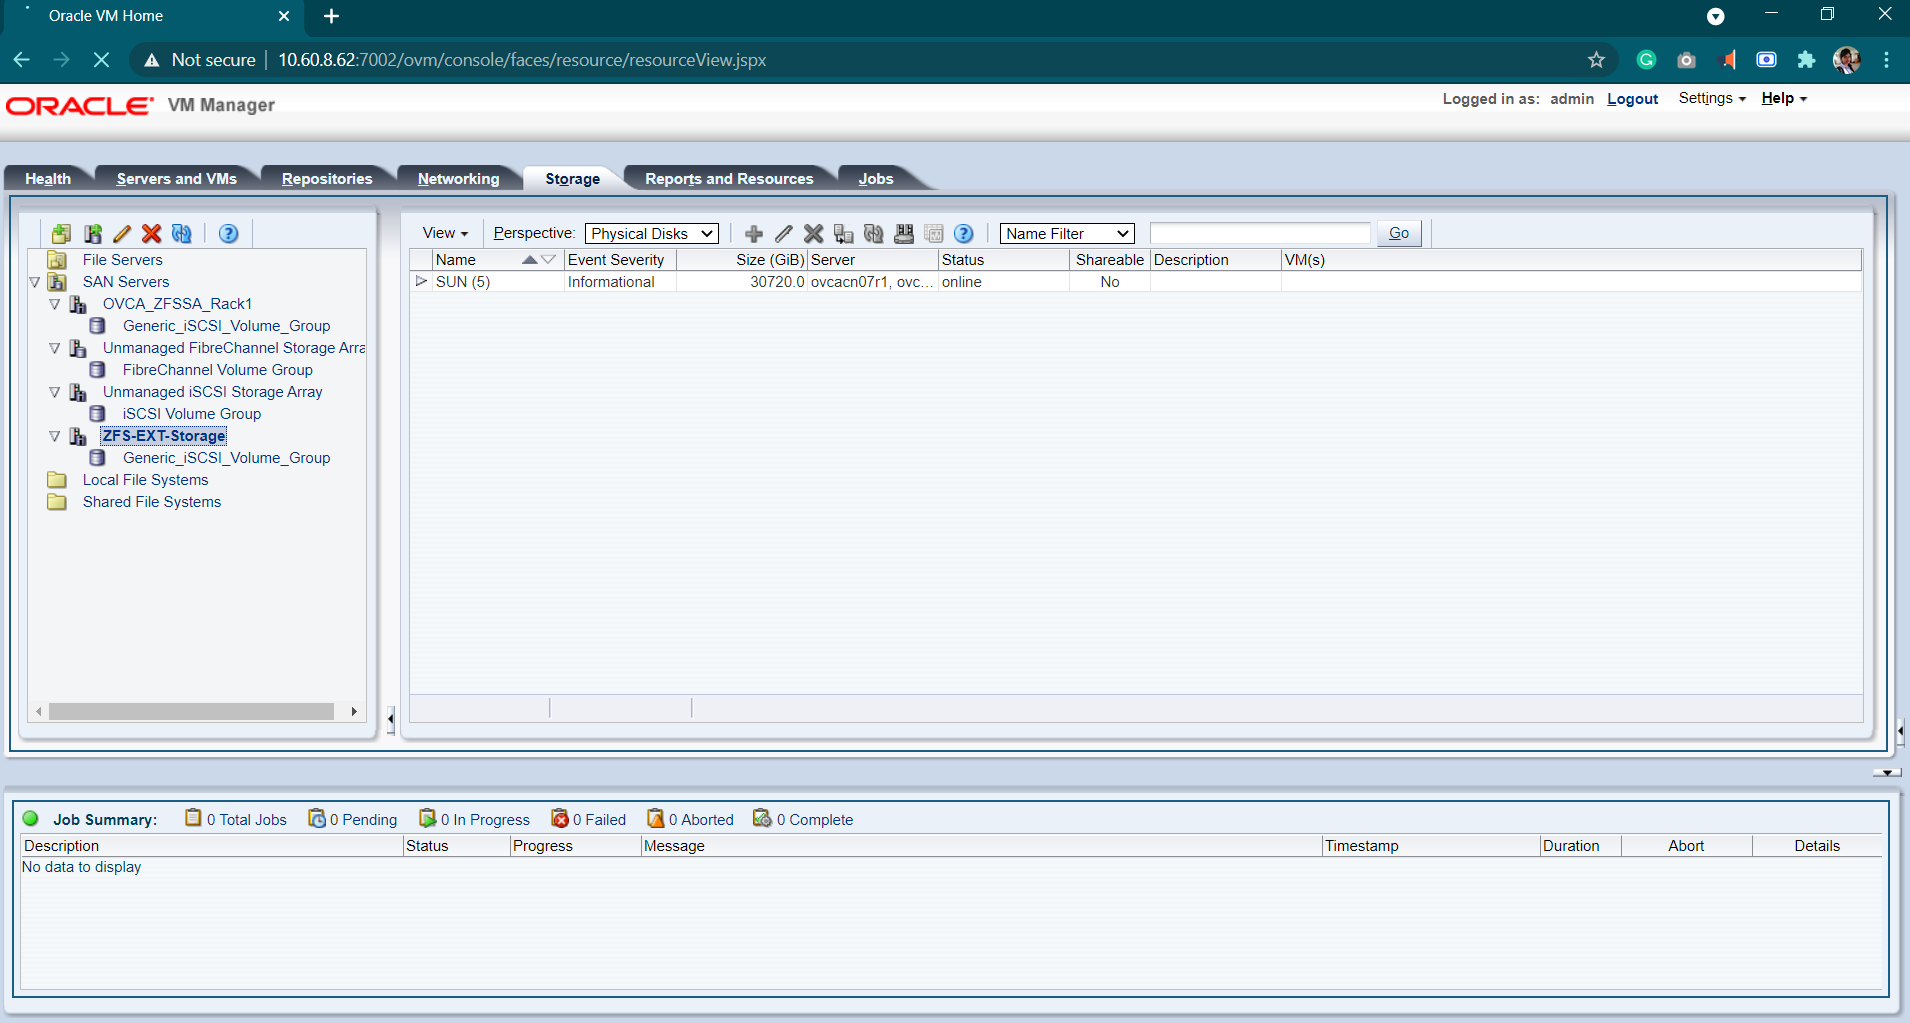The image size is (1910, 1023).
Task: Open help icon in physical disks toolbar
Action: pos(964,233)
